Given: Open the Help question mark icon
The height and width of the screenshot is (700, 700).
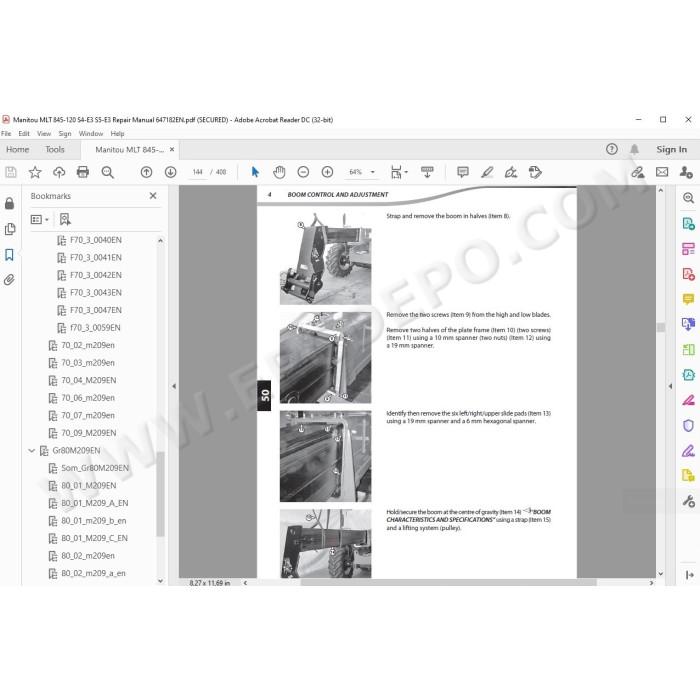Looking at the screenshot, I should click(x=612, y=150).
